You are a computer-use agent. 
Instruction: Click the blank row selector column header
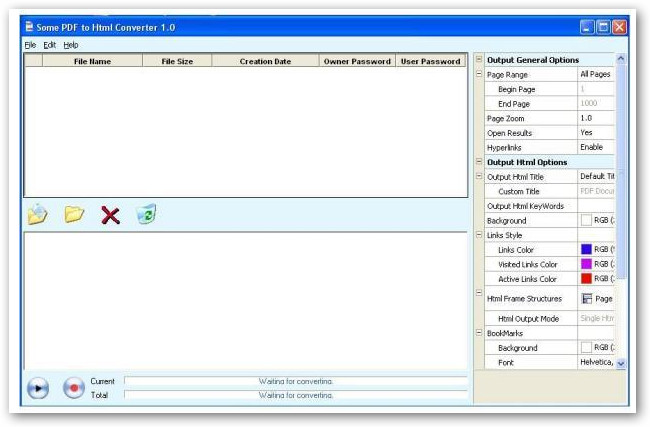tap(34, 61)
